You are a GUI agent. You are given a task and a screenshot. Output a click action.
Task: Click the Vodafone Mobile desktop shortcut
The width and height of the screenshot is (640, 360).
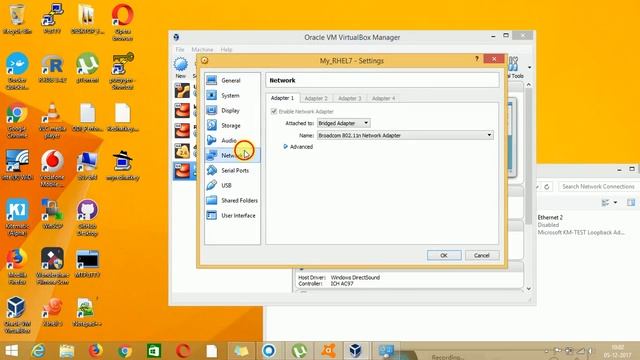52,168
